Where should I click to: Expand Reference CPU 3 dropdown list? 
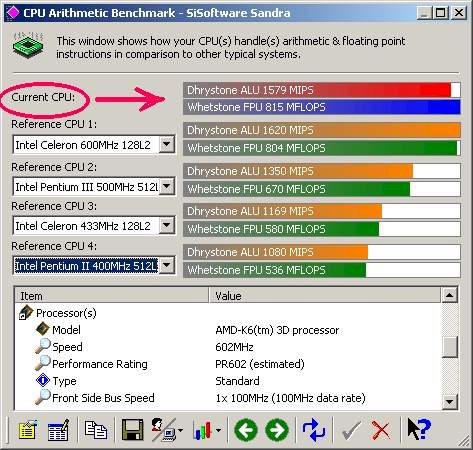tap(166, 226)
